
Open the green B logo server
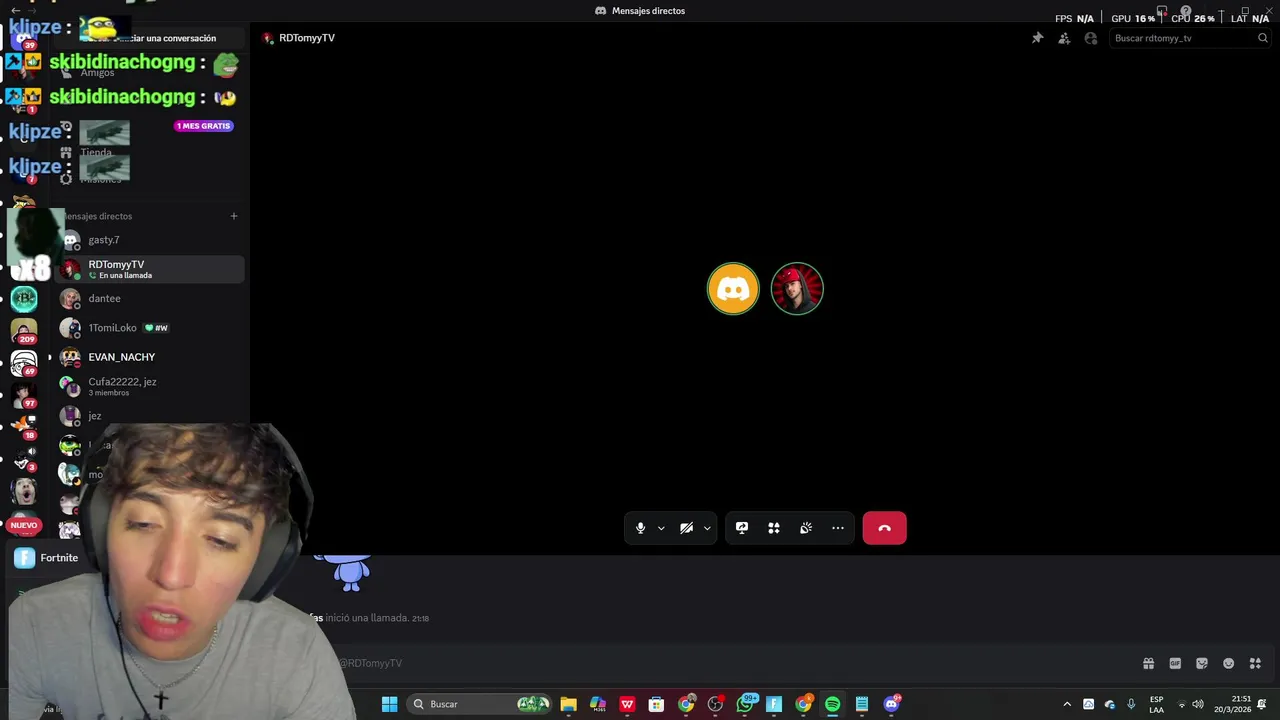coord(24,298)
